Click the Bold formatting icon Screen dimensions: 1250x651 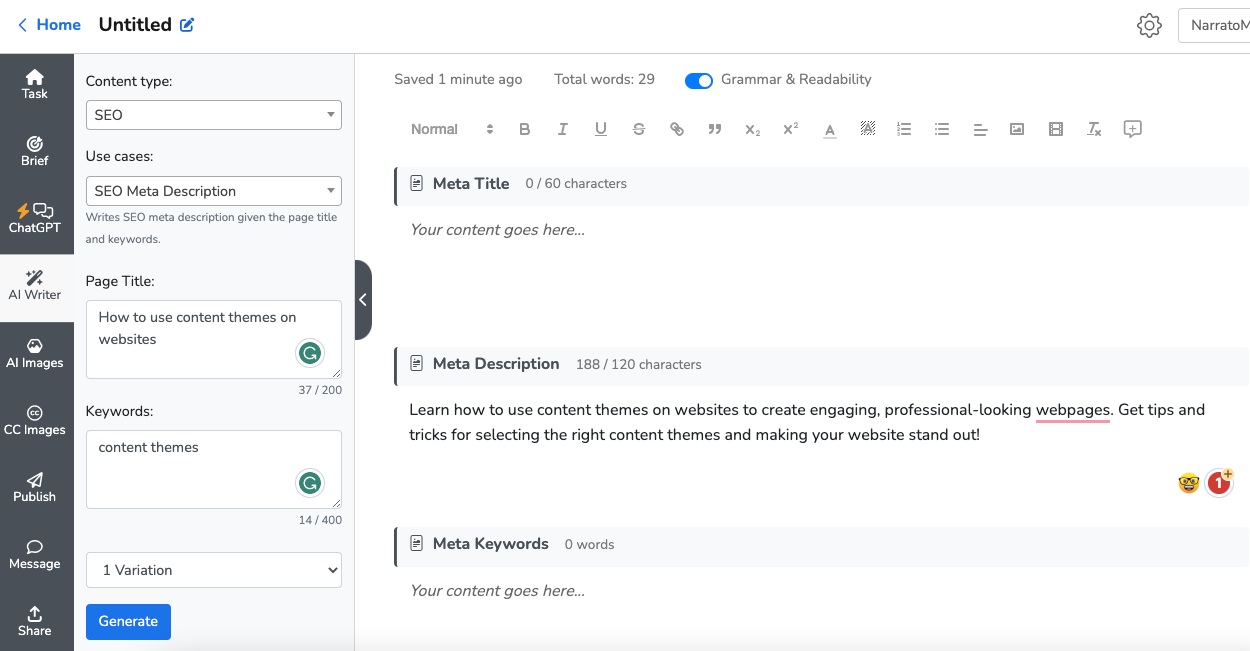point(525,129)
